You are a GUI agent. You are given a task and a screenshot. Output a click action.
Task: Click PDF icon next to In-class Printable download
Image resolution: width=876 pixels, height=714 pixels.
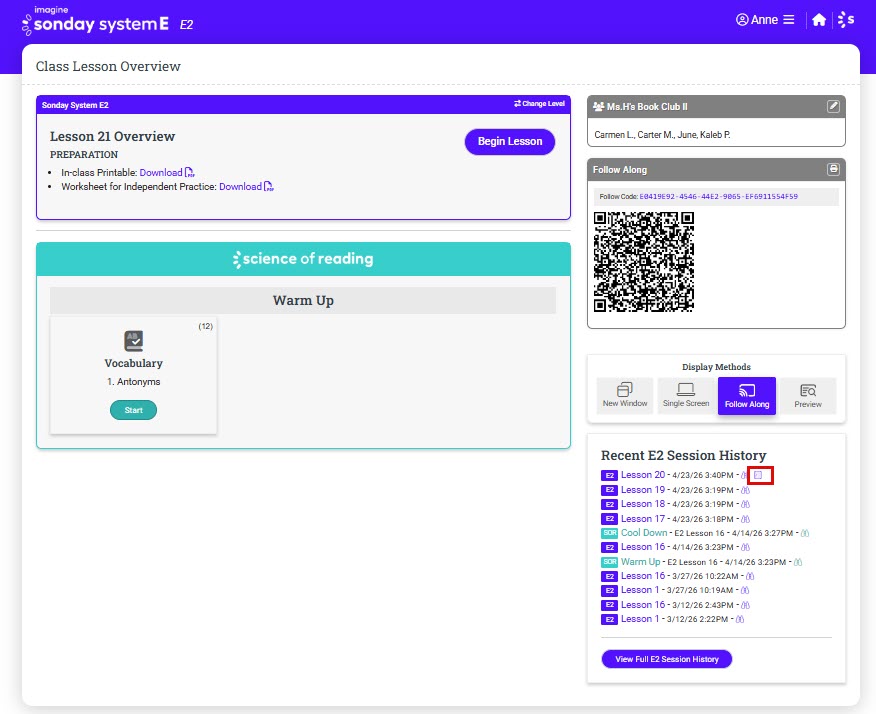pyautogui.click(x=189, y=172)
